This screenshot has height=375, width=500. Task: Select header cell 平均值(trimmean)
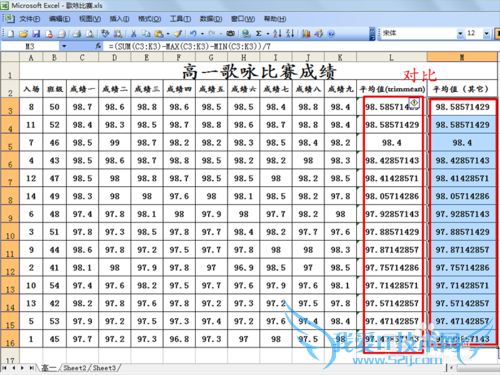pyautogui.click(x=392, y=89)
